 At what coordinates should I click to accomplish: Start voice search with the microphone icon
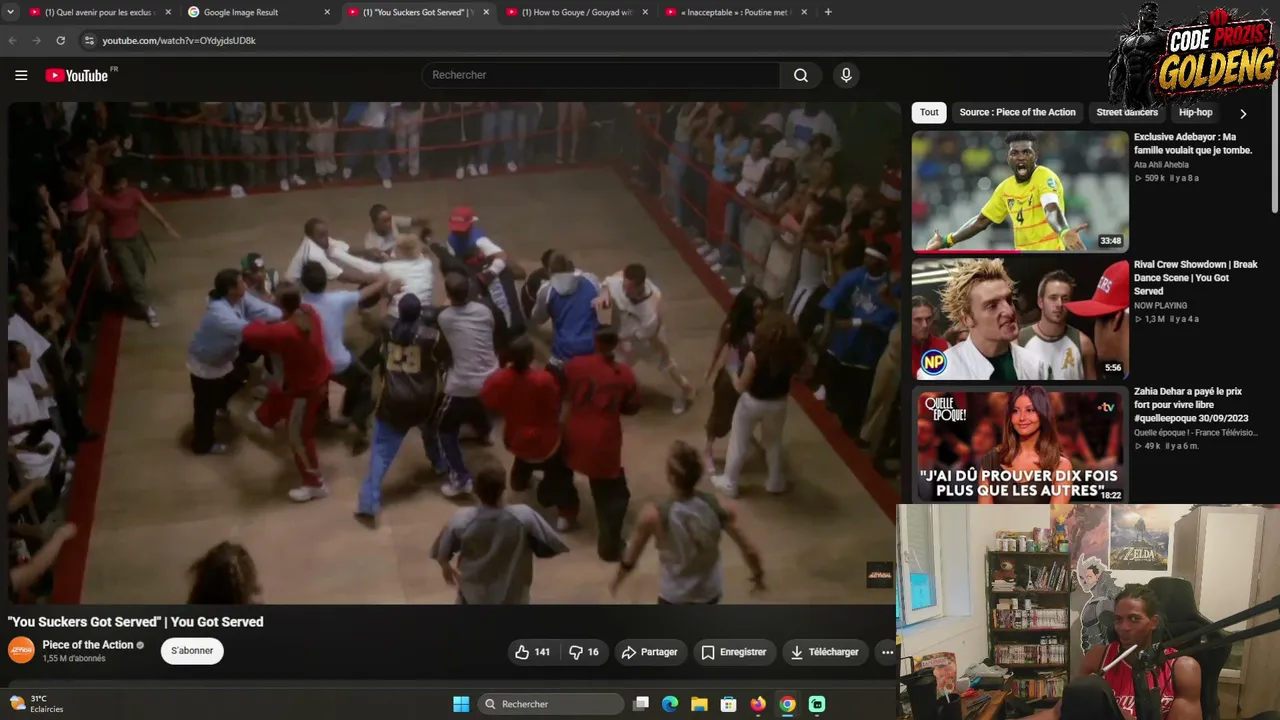[846, 75]
